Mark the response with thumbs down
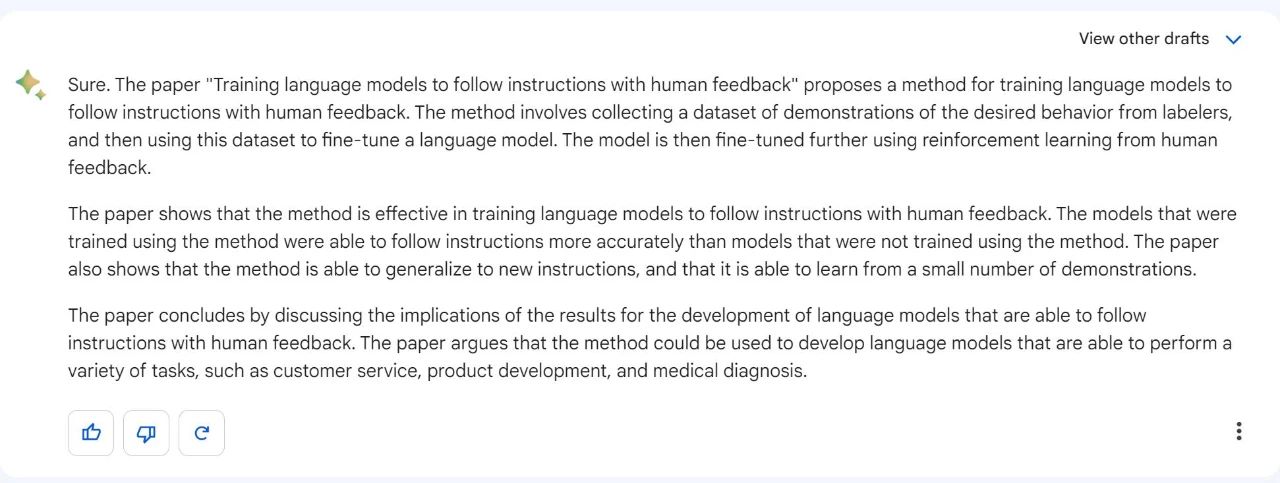Screen dimensions: 1280x483 click(x=146, y=433)
